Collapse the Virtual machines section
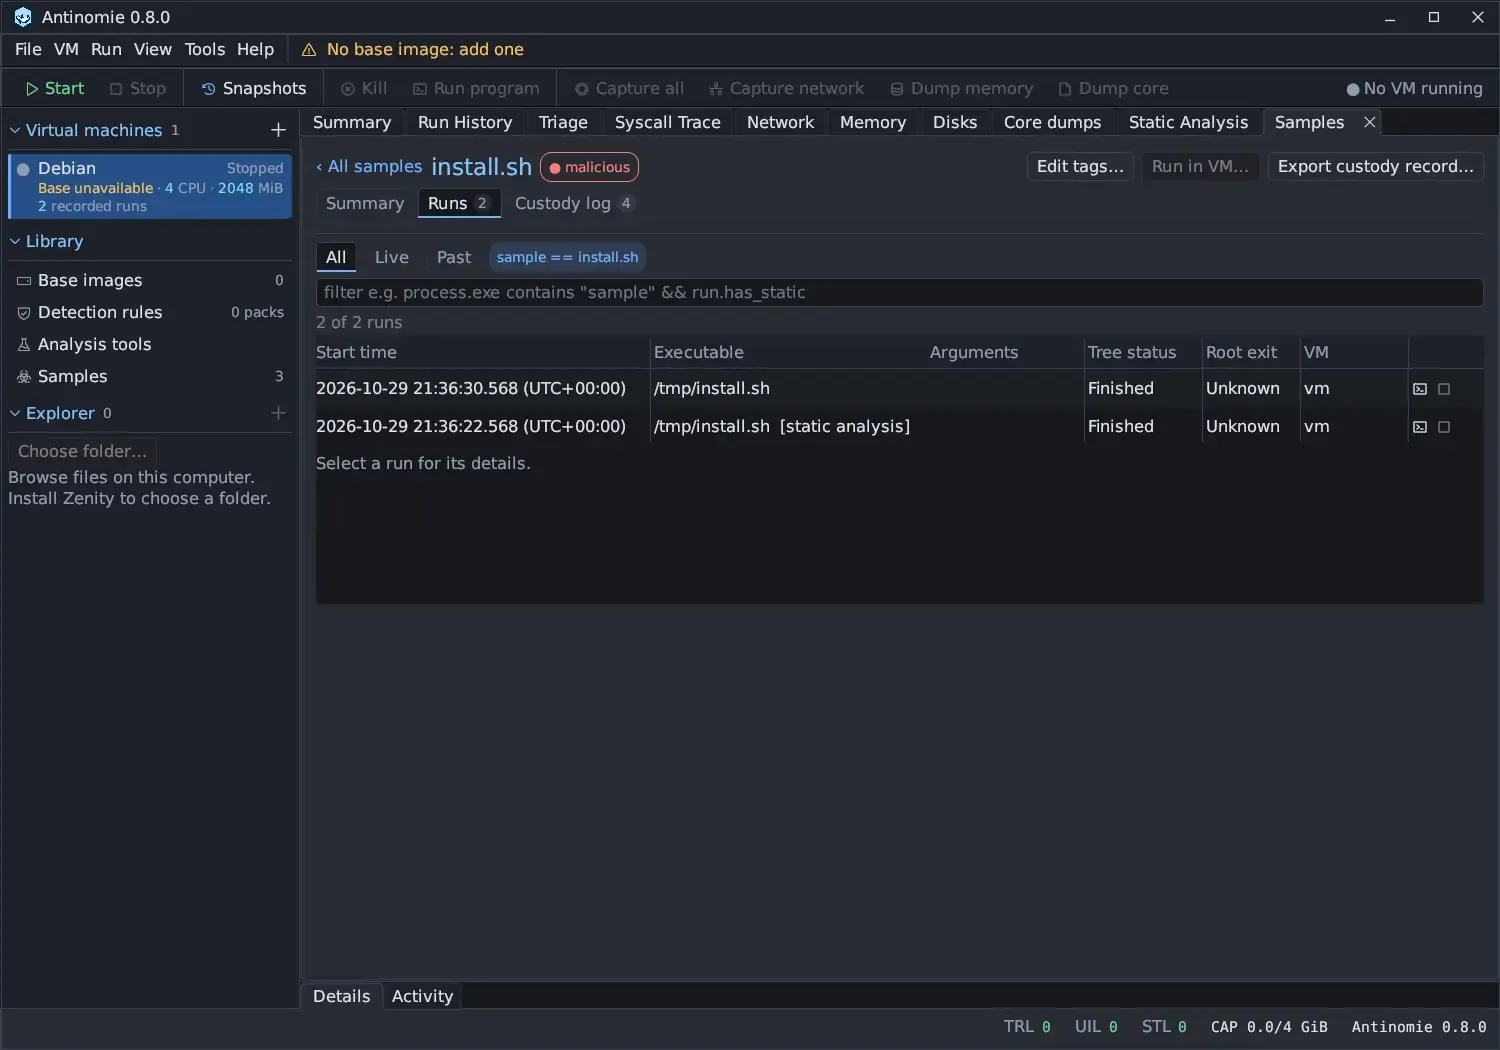The width and height of the screenshot is (1500, 1050). tap(15, 130)
